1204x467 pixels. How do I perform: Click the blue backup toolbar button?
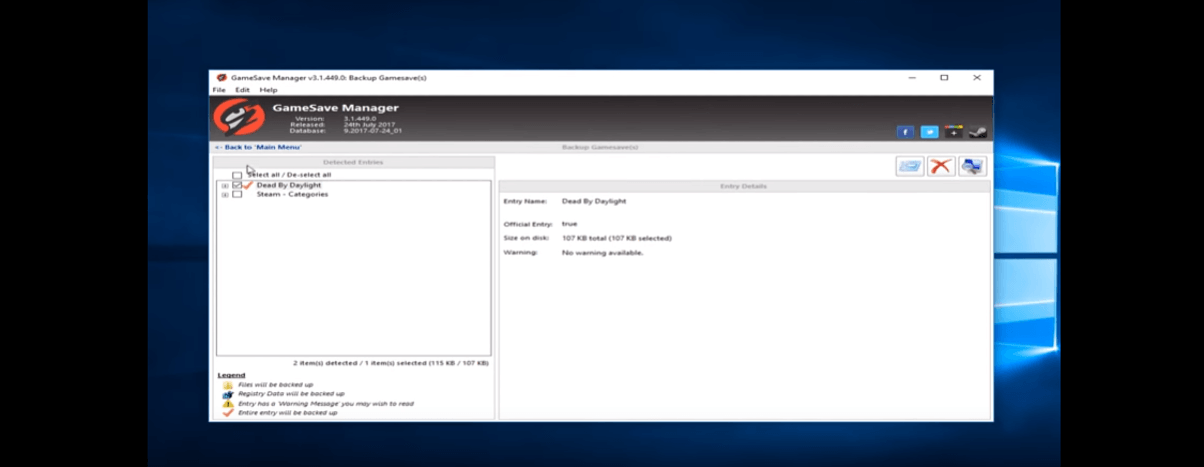[909, 166]
